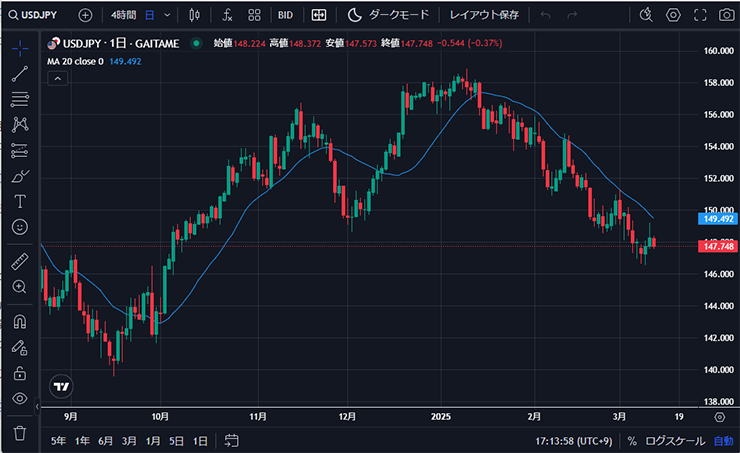This screenshot has height=453, width=740.
Task: Activate the magnet snap mode
Action: coord(19,322)
